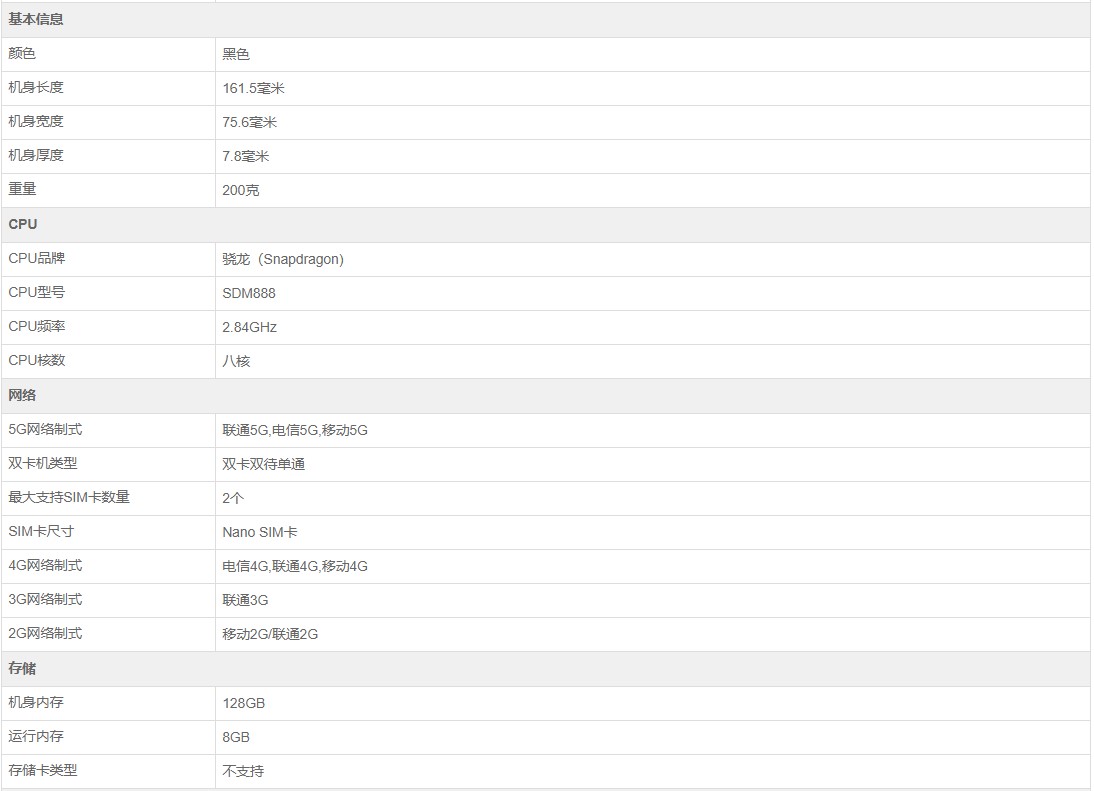Select the 骁龙 (Snapdragon) brand value
The height and width of the screenshot is (791, 1094).
coord(283,260)
